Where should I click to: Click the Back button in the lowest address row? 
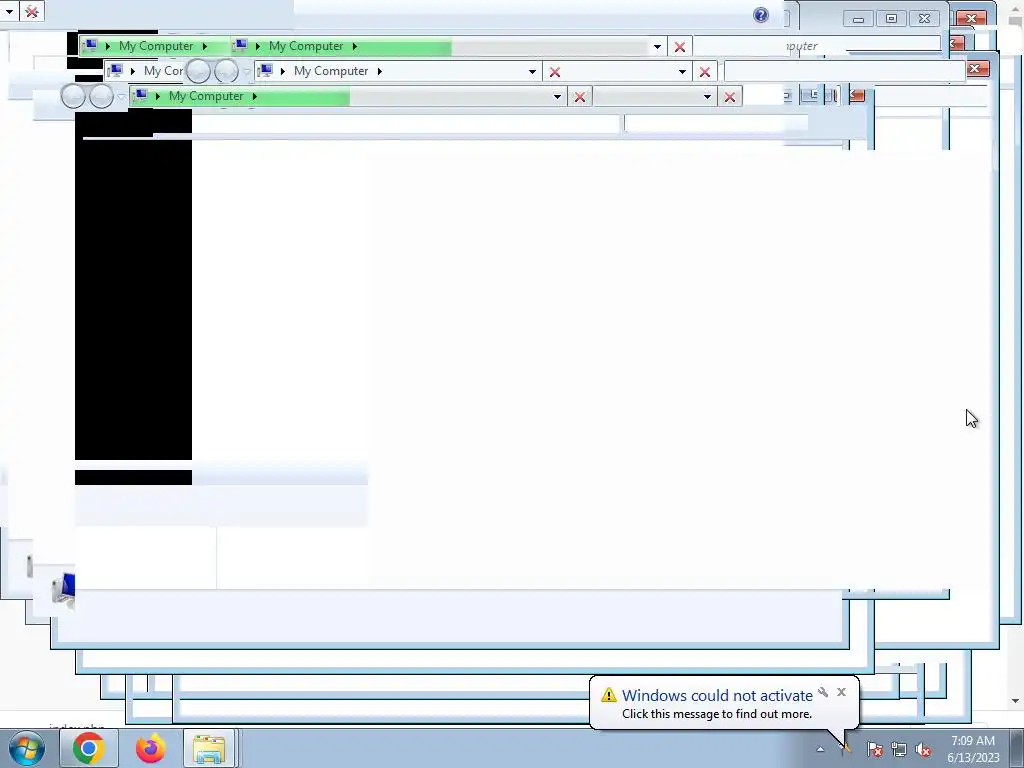point(73,96)
